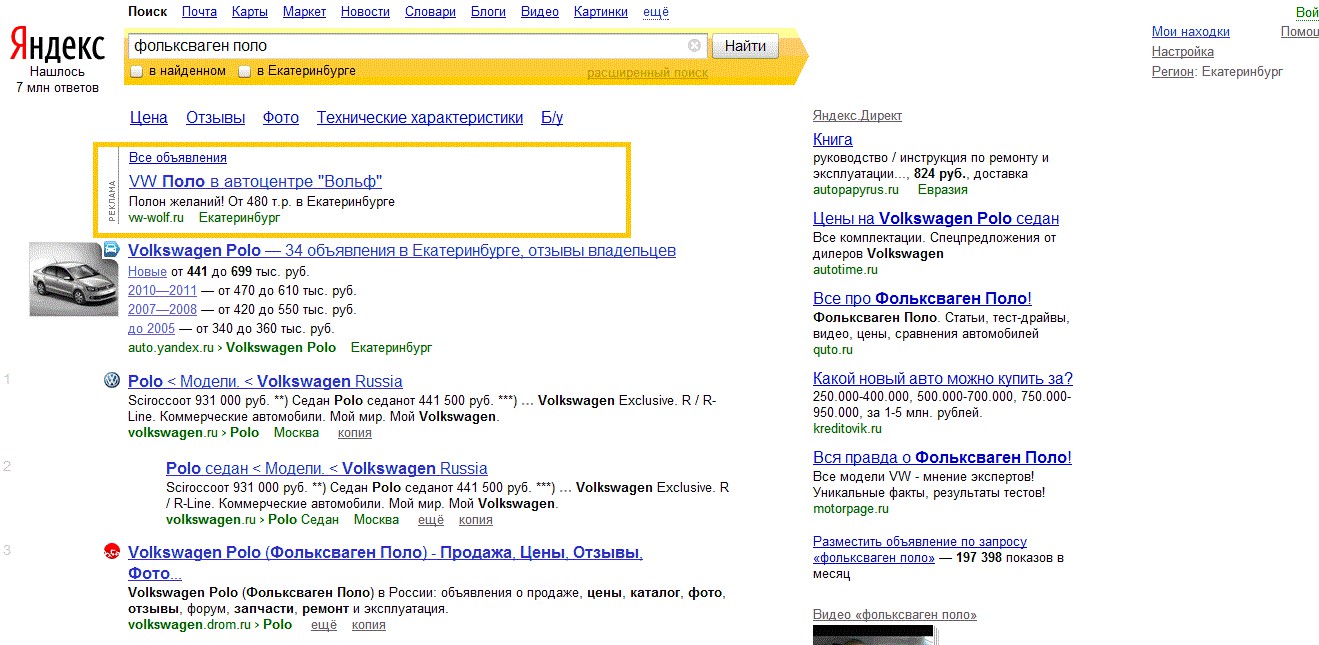Image resolution: width=1319 pixels, height=645 pixels.
Task: Click the drom.ru red favicon icon
Action: [x=111, y=552]
